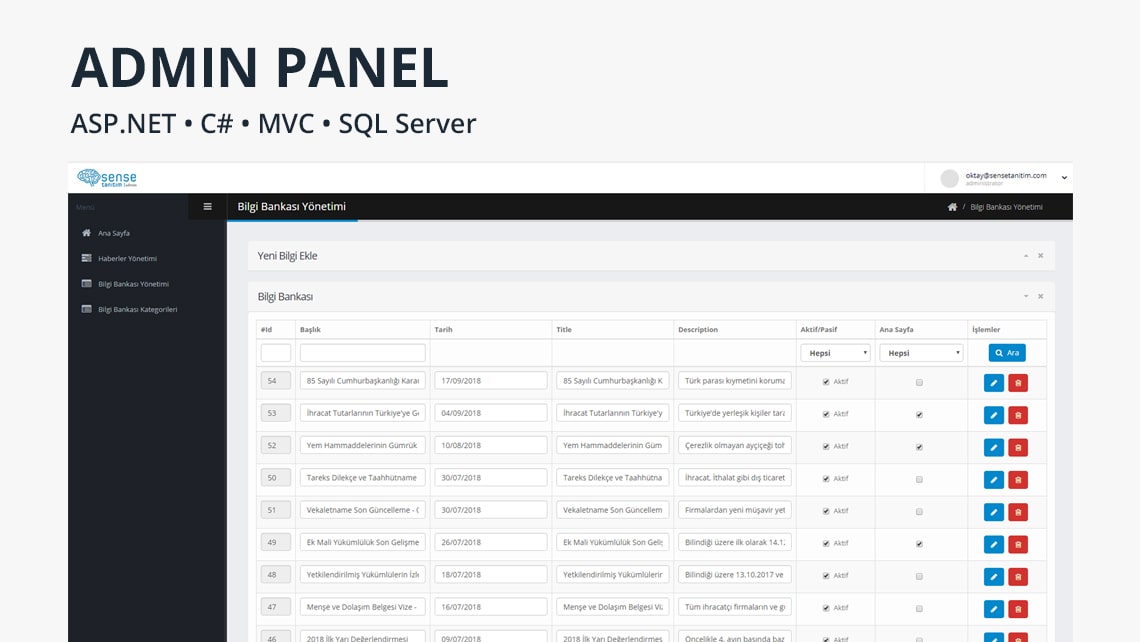Delete row 49 with trash icon

coord(1018,544)
